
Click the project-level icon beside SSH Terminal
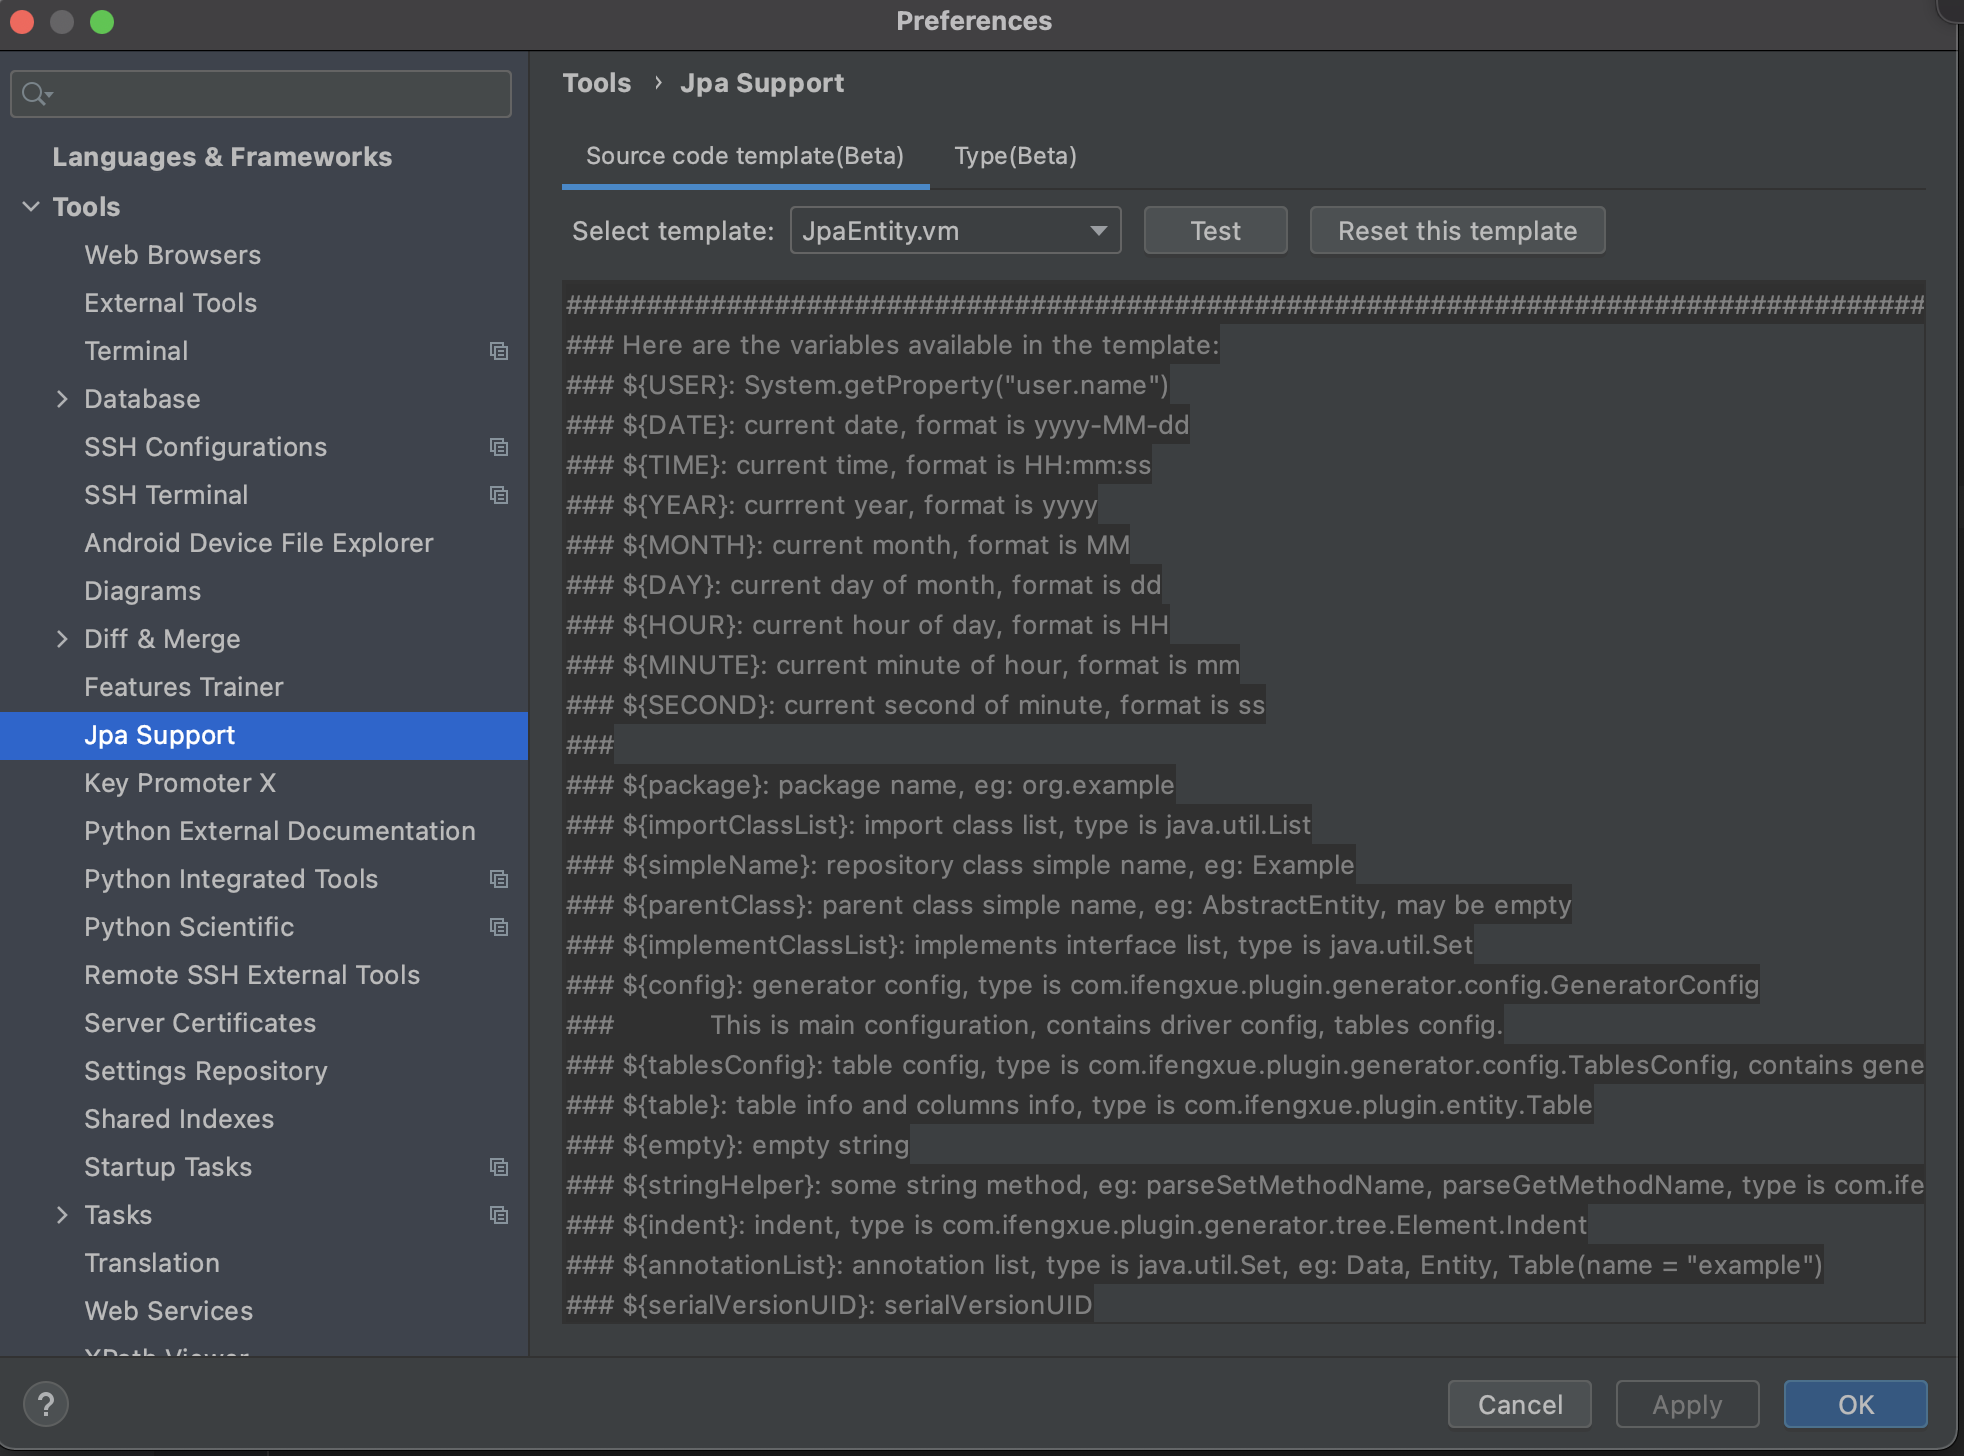(x=498, y=495)
